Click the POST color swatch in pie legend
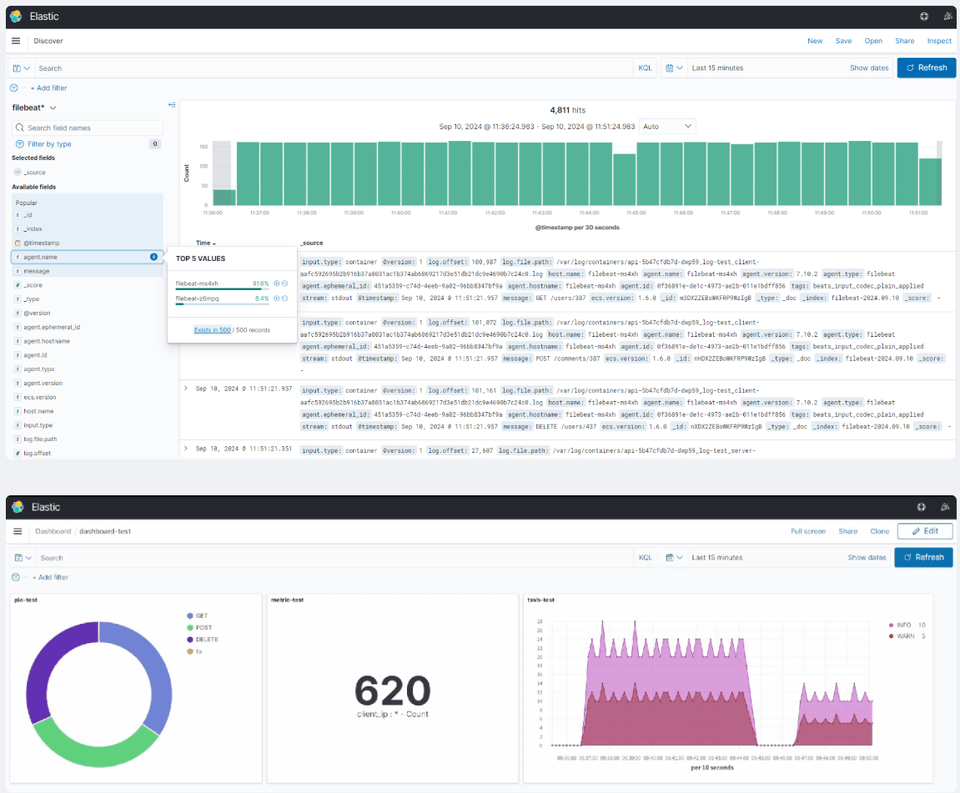Viewport: 960px width, 793px height. (190, 628)
